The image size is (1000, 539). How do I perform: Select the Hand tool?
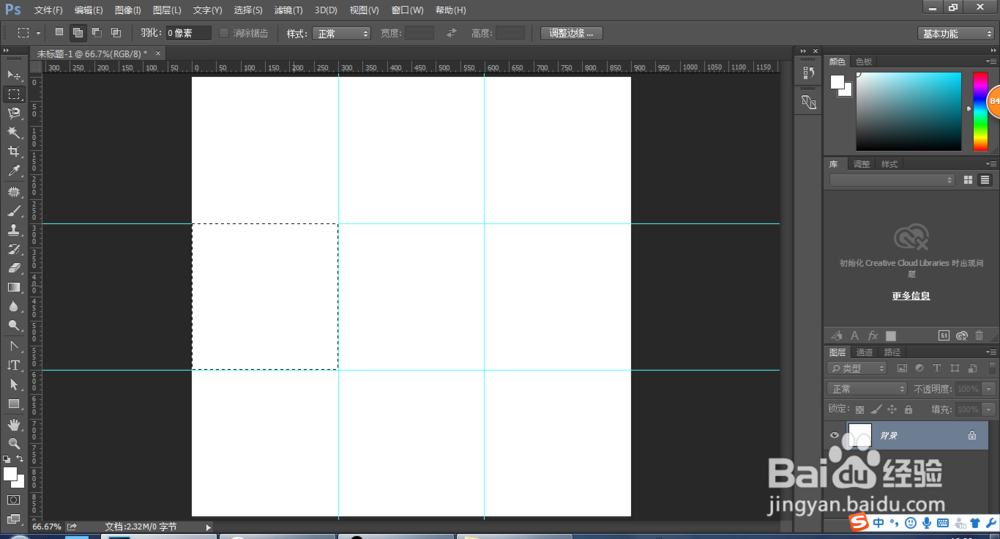[13, 425]
